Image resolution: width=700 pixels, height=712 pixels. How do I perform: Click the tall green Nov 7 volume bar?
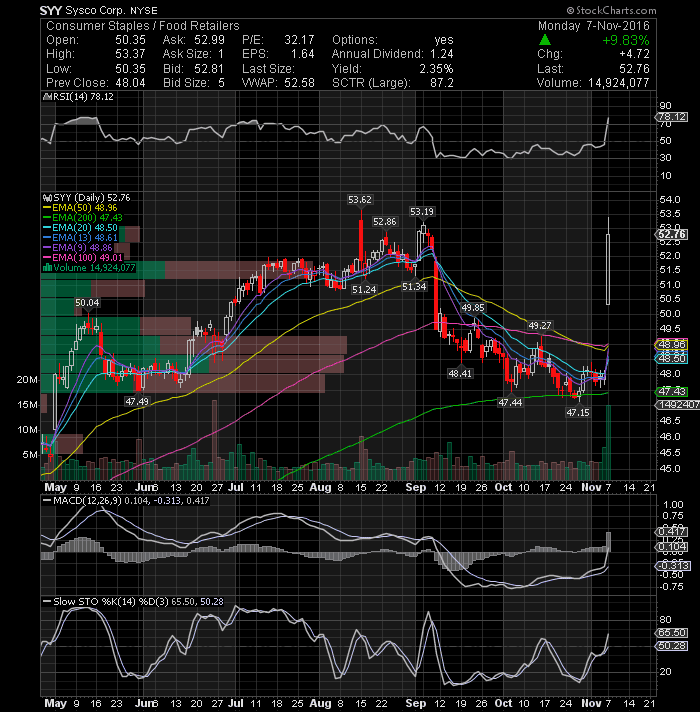608,443
